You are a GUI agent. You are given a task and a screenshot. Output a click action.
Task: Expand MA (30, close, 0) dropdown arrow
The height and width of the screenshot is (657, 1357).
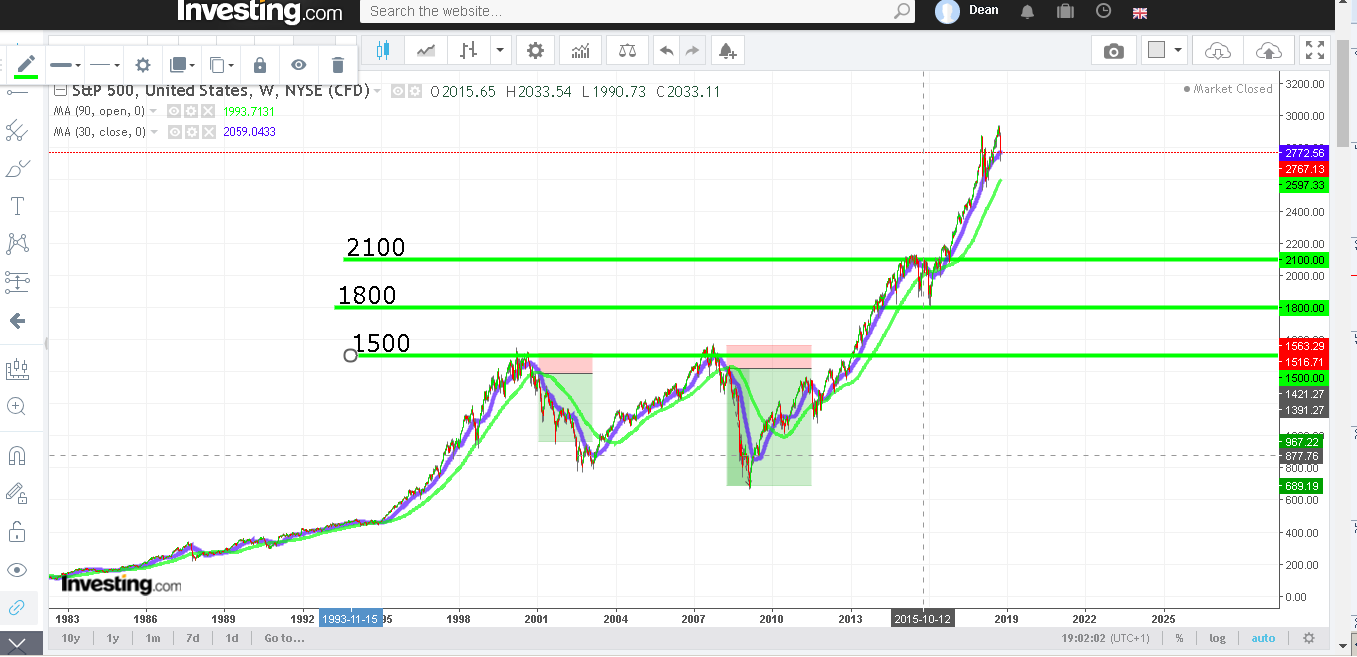point(154,131)
